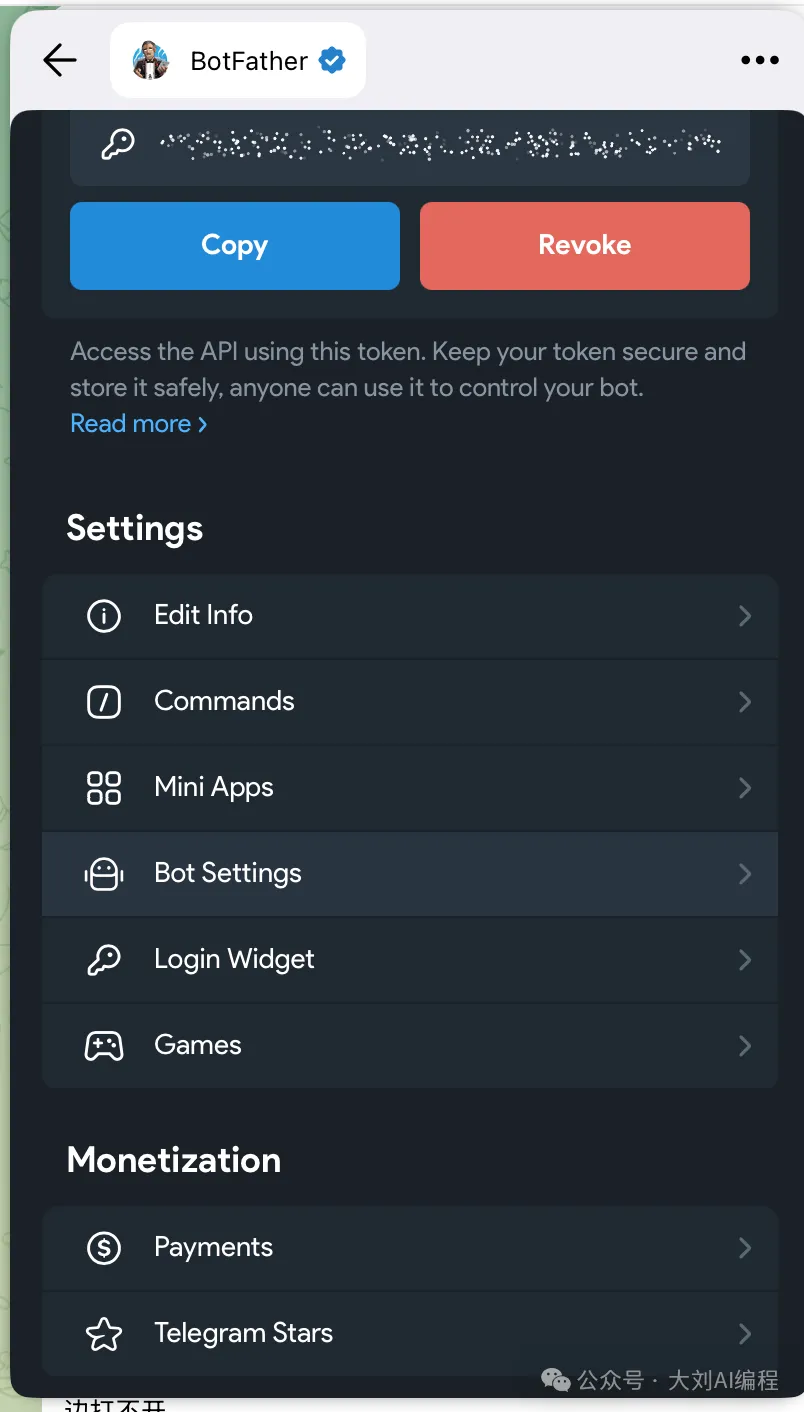The width and height of the screenshot is (804, 1412).
Task: Click the hidden token text field
Action: click(440, 145)
